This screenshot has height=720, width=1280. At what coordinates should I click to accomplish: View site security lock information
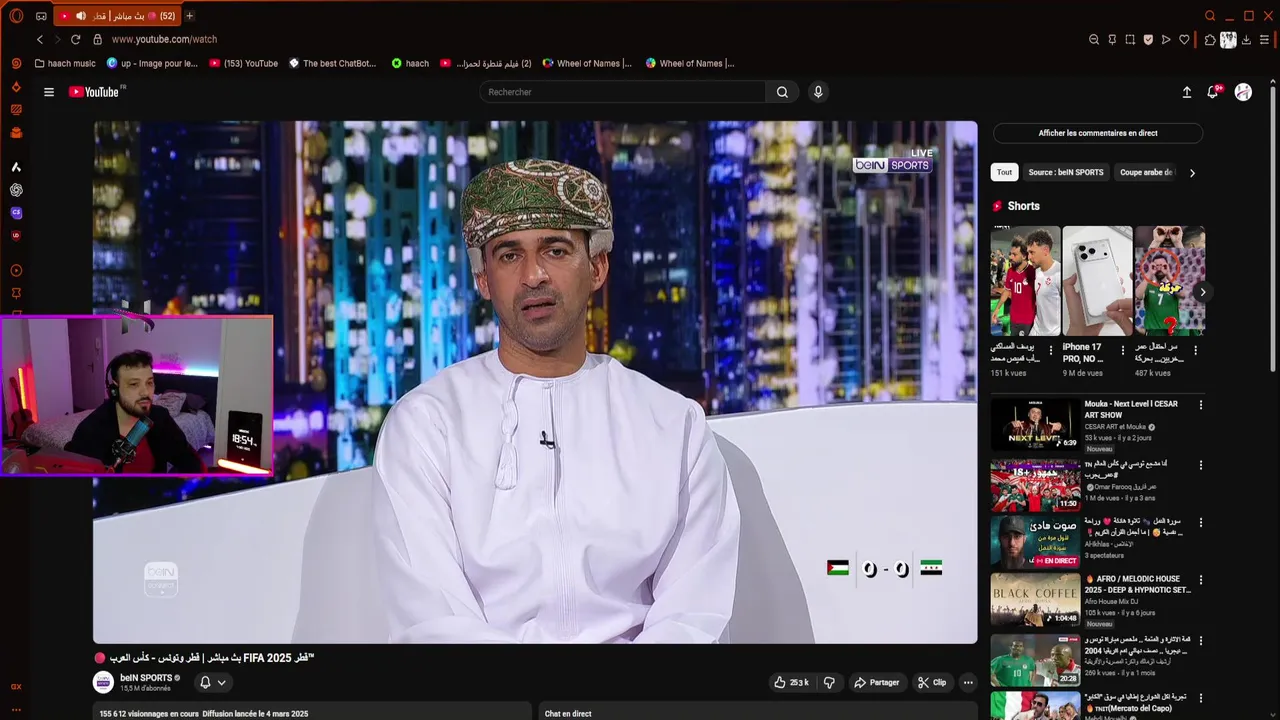click(x=97, y=39)
